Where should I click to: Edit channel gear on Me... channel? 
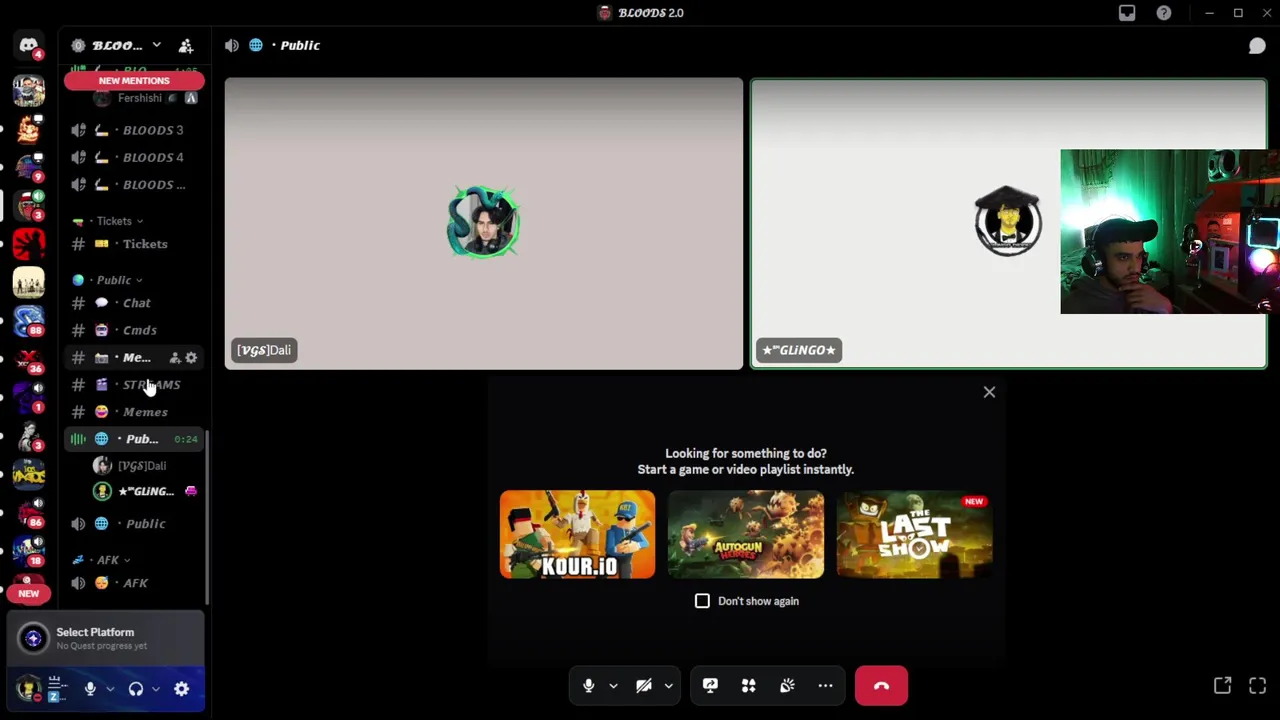(x=191, y=358)
